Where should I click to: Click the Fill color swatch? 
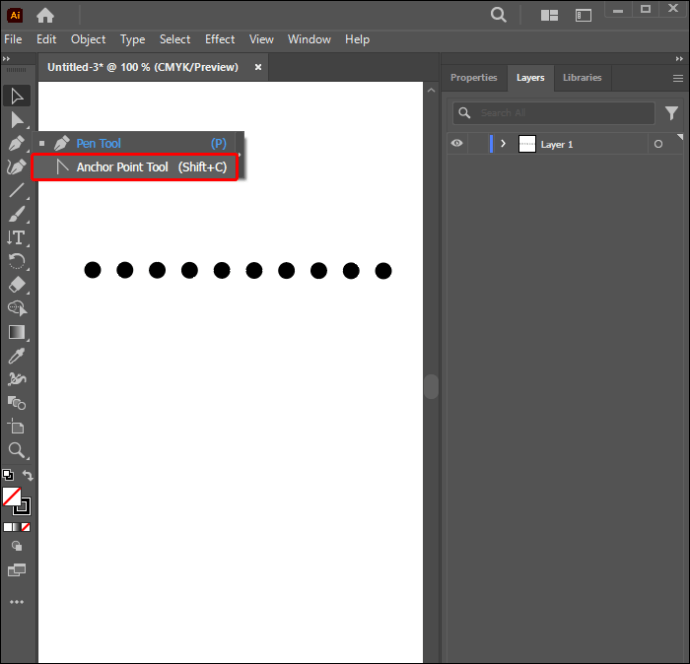[x=11, y=497]
